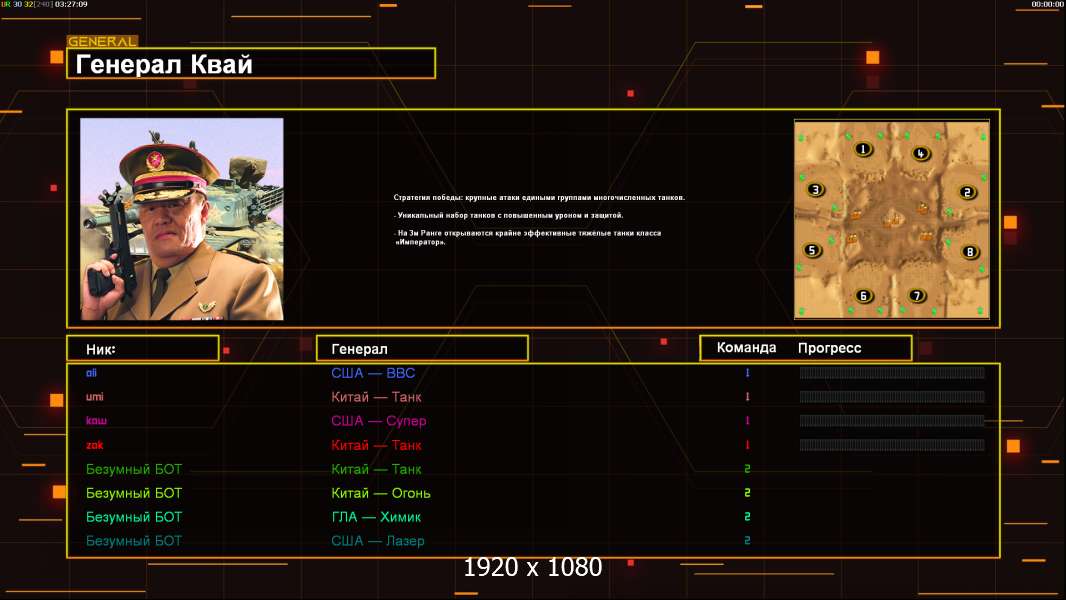Click the 'Стратегия победы' description line
Image resolution: width=1066 pixels, height=600 pixels.
pos(539,198)
